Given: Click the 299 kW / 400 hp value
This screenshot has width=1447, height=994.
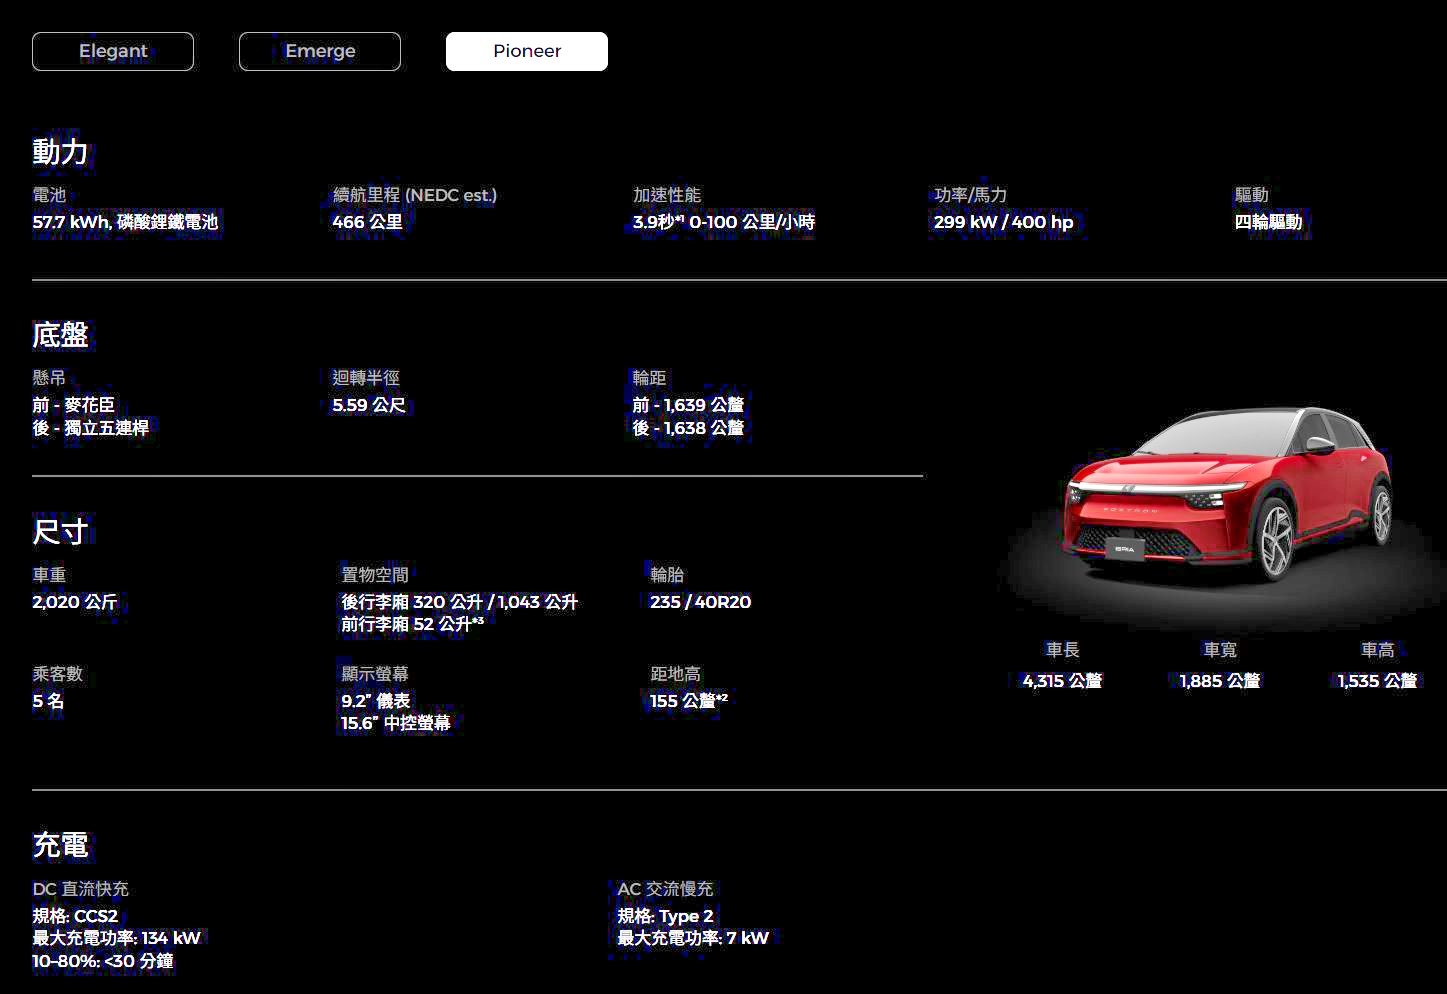Looking at the screenshot, I should tap(1003, 222).
